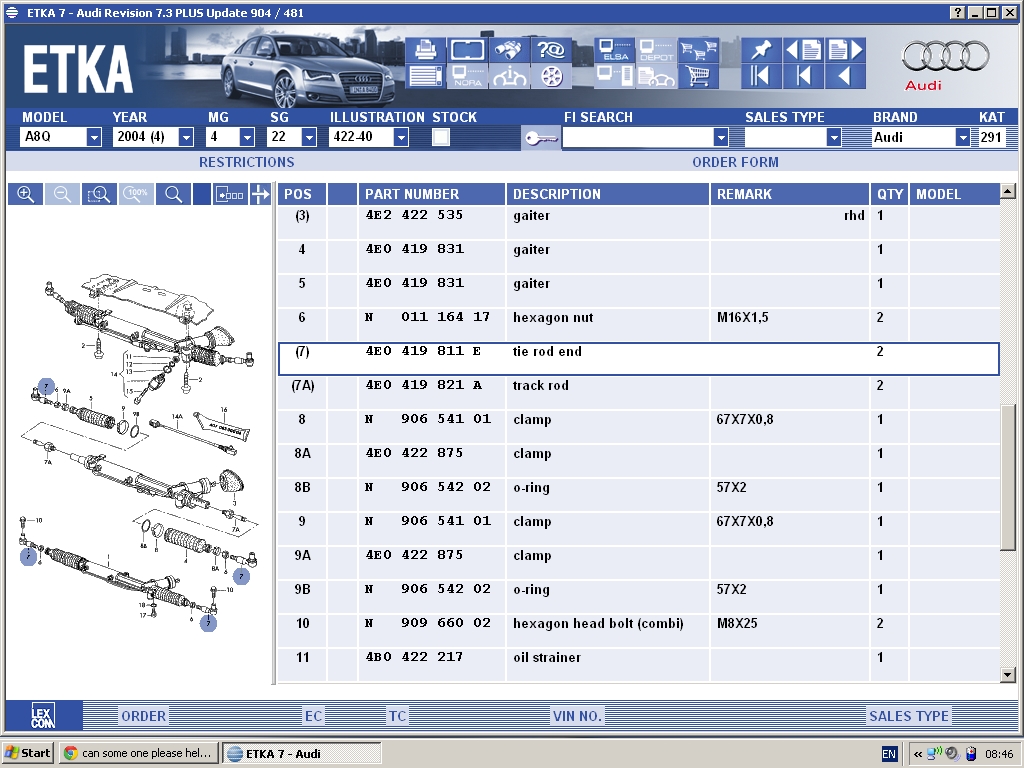Click the computer-to-server icon under ELSA
Image resolution: width=1024 pixels, height=768 pixels.
[615, 76]
